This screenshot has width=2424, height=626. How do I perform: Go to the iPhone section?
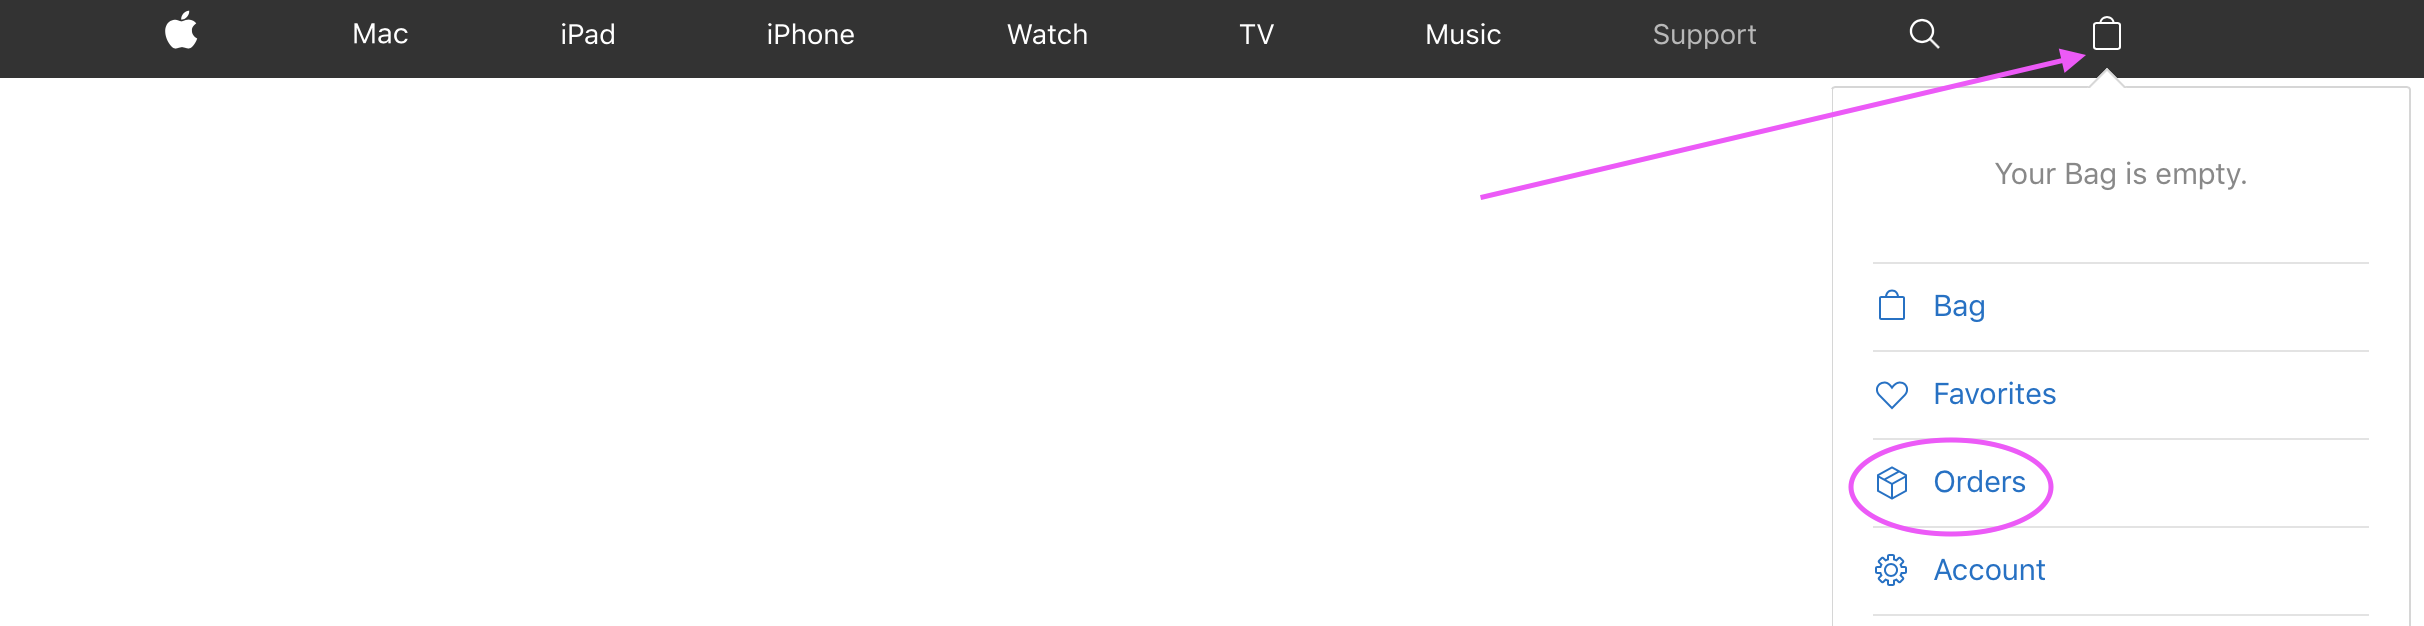click(x=811, y=35)
